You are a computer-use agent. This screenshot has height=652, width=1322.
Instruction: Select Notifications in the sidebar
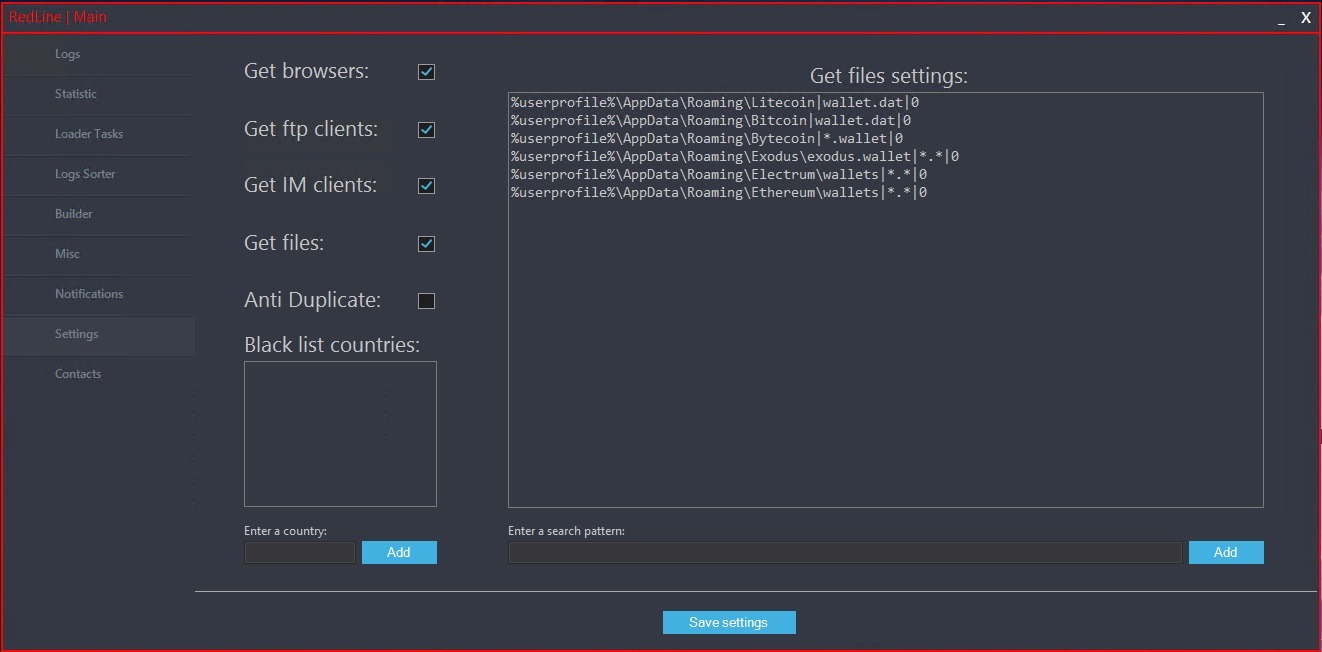tap(99, 294)
